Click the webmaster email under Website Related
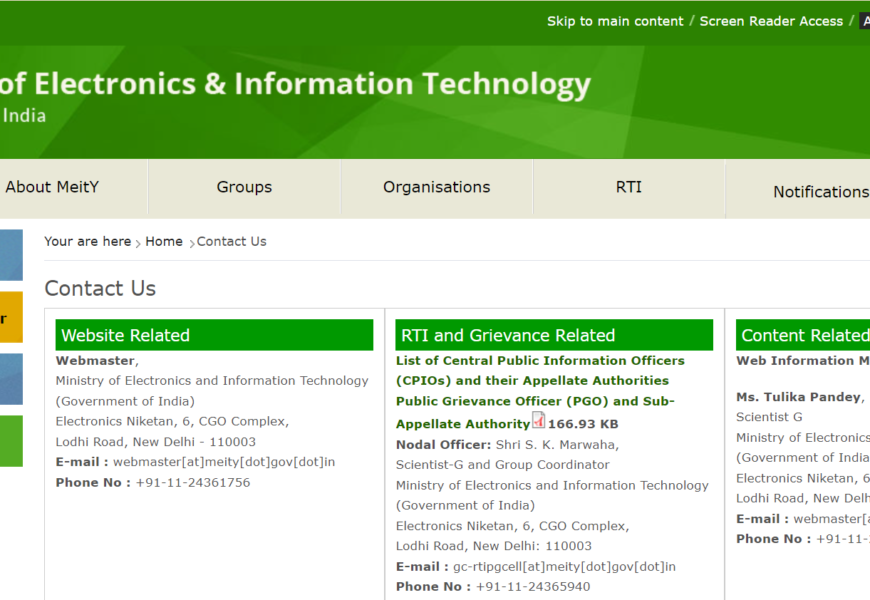This screenshot has height=600, width=870. pyautogui.click(x=224, y=462)
